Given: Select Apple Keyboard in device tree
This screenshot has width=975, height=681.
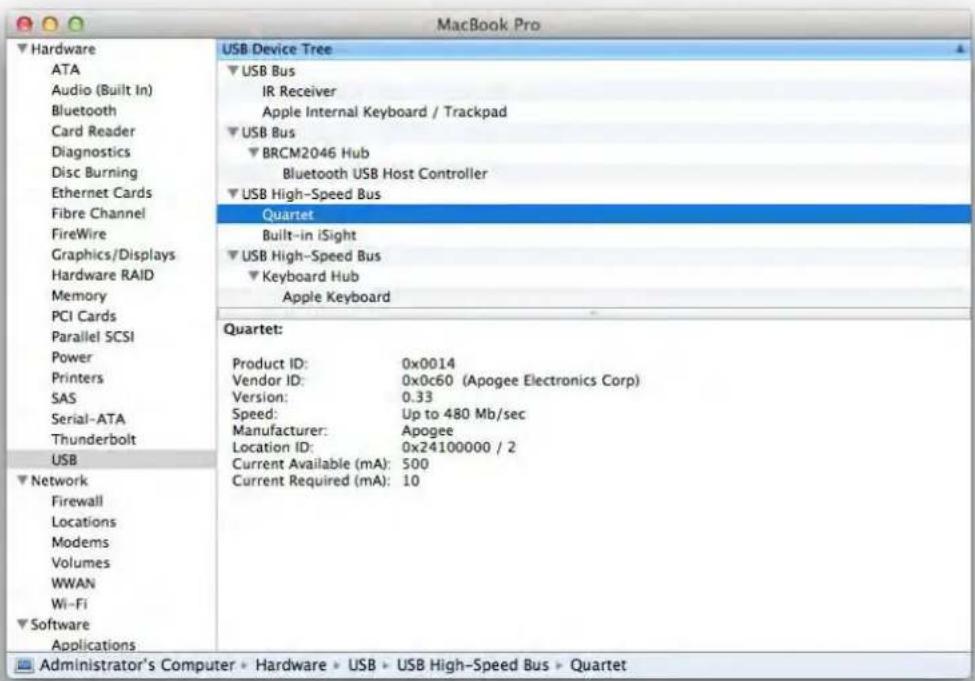Looking at the screenshot, I should coord(336,296).
